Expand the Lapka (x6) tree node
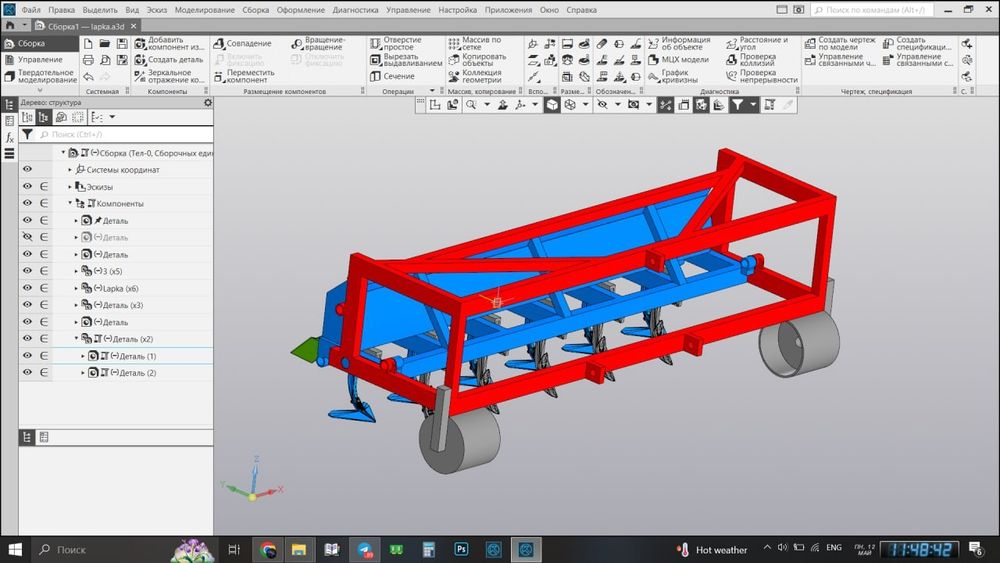1000x563 pixels. point(76,288)
